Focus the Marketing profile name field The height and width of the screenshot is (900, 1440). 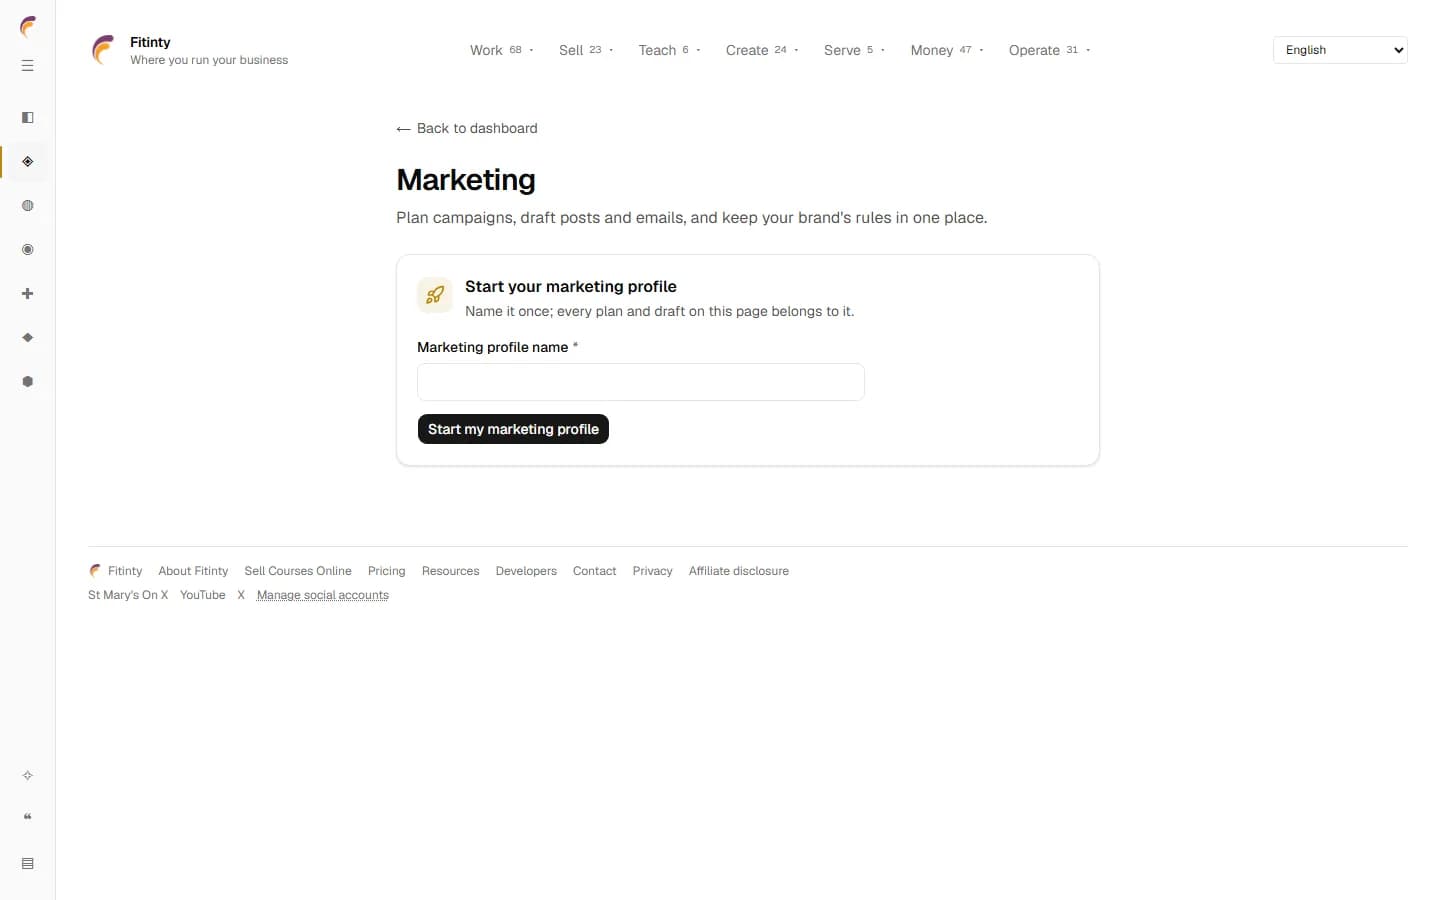[x=641, y=382]
